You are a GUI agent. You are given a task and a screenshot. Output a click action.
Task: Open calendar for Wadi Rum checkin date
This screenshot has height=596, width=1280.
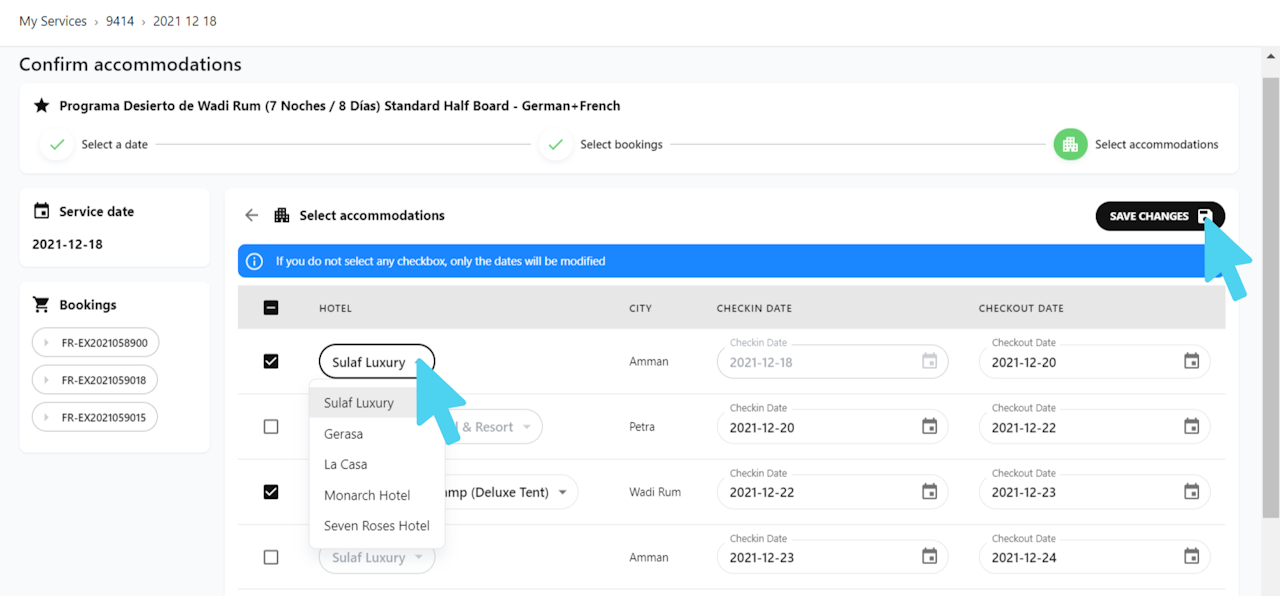929,492
